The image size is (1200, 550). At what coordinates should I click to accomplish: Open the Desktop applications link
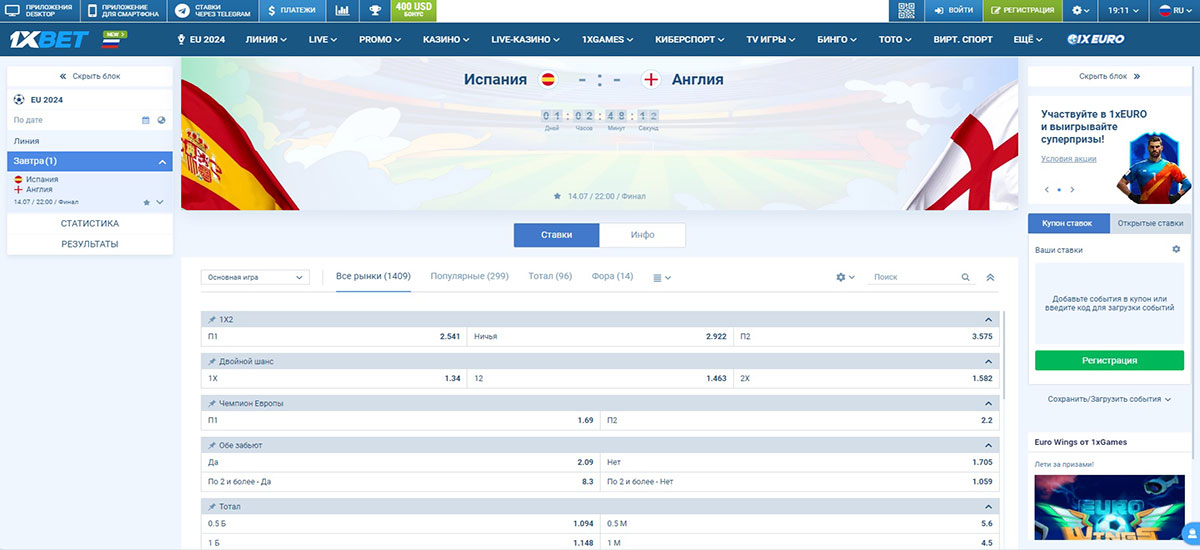click(41, 11)
